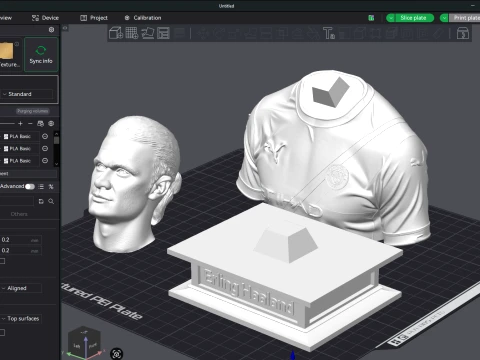This screenshot has width=480, height=360.
Task: Click the green icon left of Slice plate
Action: pyautogui.click(x=371, y=18)
